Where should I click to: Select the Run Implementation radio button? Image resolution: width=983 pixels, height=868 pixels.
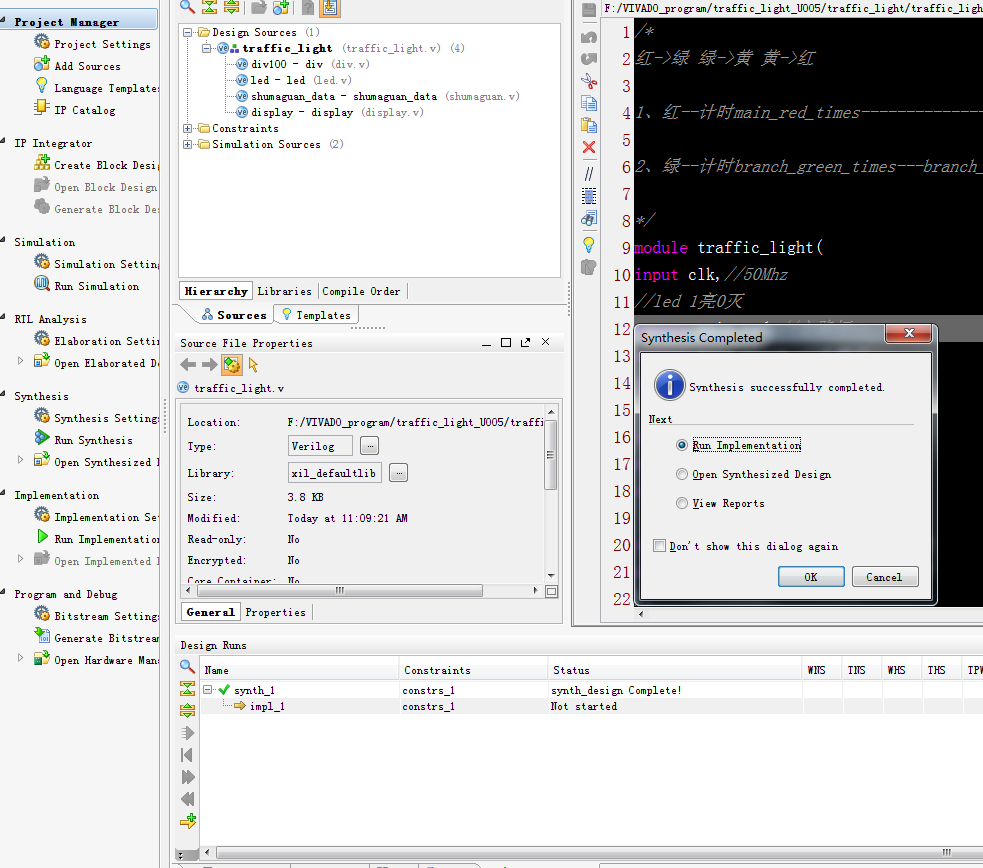pyautogui.click(x=682, y=445)
